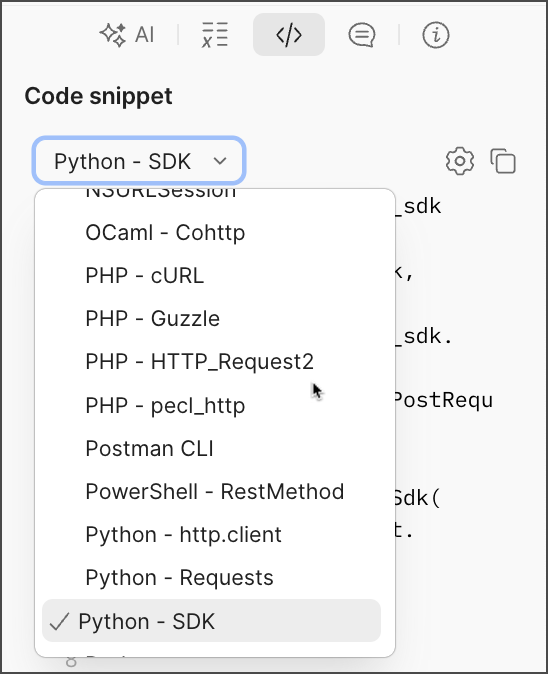Screen dimensions: 548x674
Task: Select the code snippet tab icon
Action: click(289, 34)
